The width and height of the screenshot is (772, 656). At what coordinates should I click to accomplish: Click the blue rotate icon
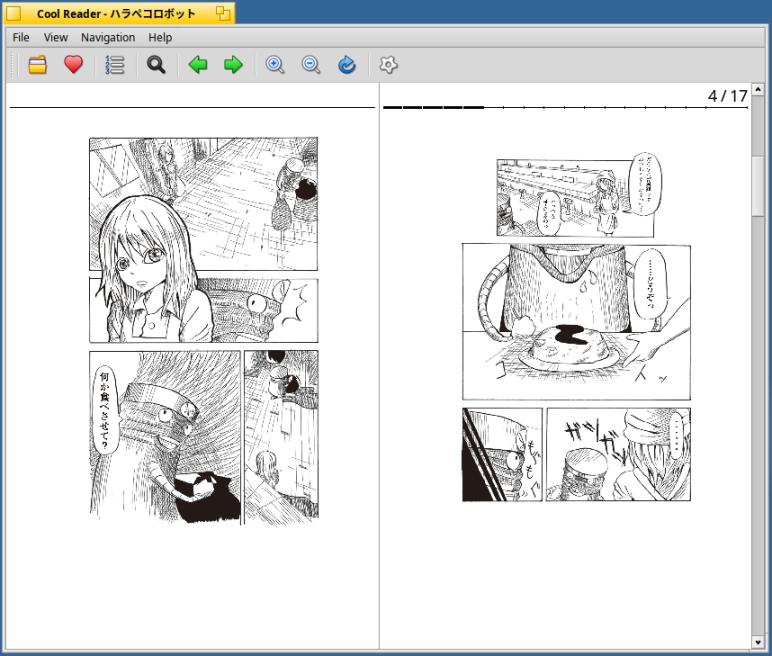click(347, 65)
